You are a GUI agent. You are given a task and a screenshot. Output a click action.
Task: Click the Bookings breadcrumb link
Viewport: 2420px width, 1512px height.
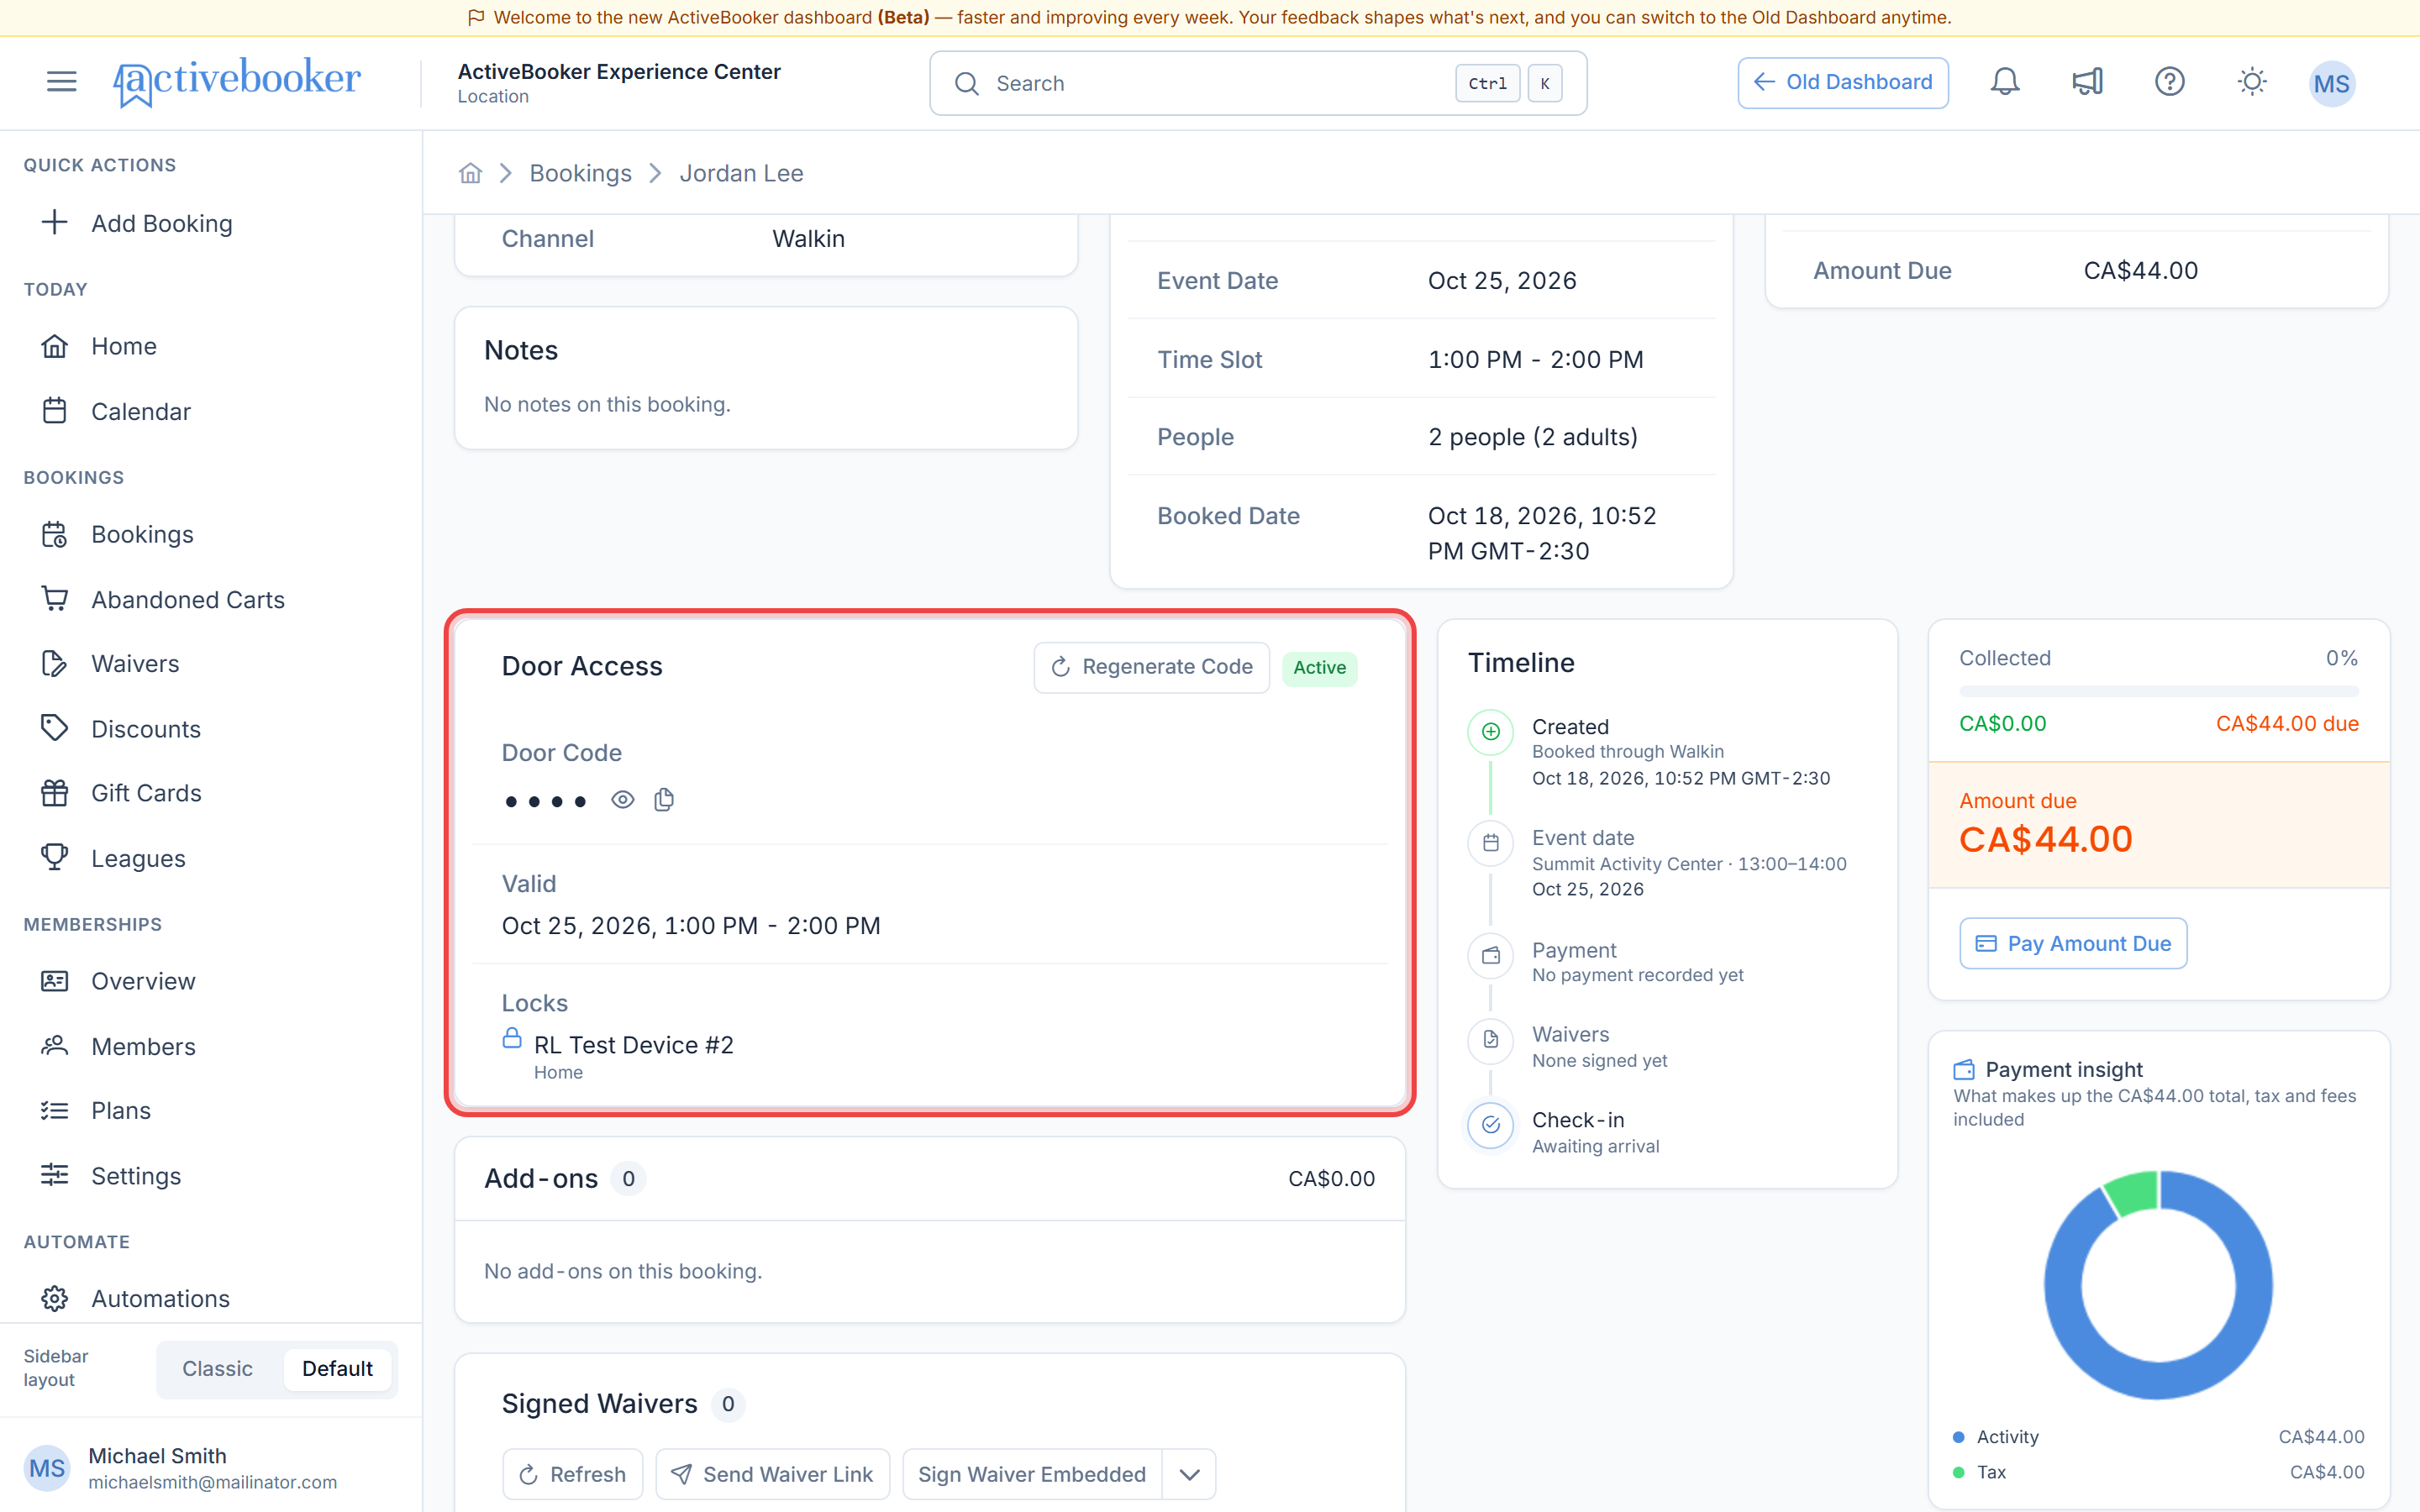click(580, 173)
